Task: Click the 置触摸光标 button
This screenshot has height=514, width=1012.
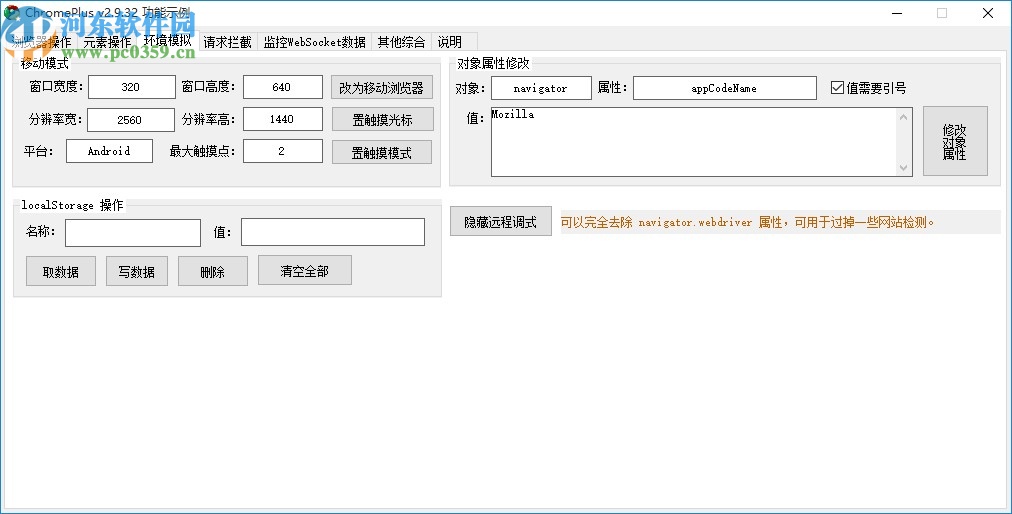Action: point(383,119)
